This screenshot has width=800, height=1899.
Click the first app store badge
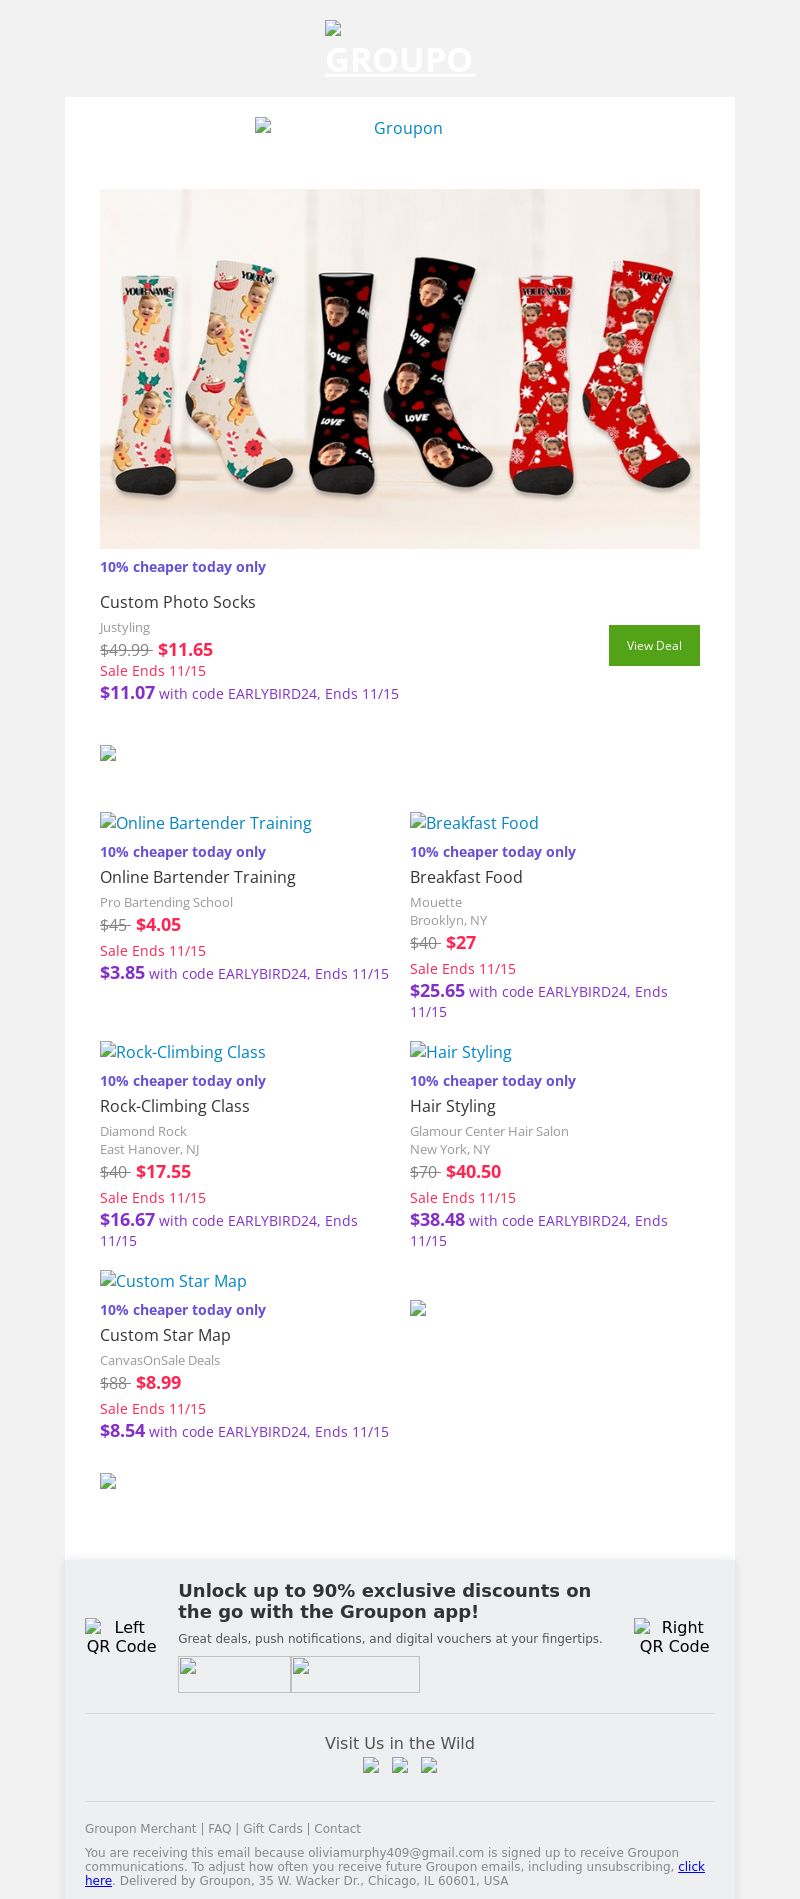(x=234, y=1674)
